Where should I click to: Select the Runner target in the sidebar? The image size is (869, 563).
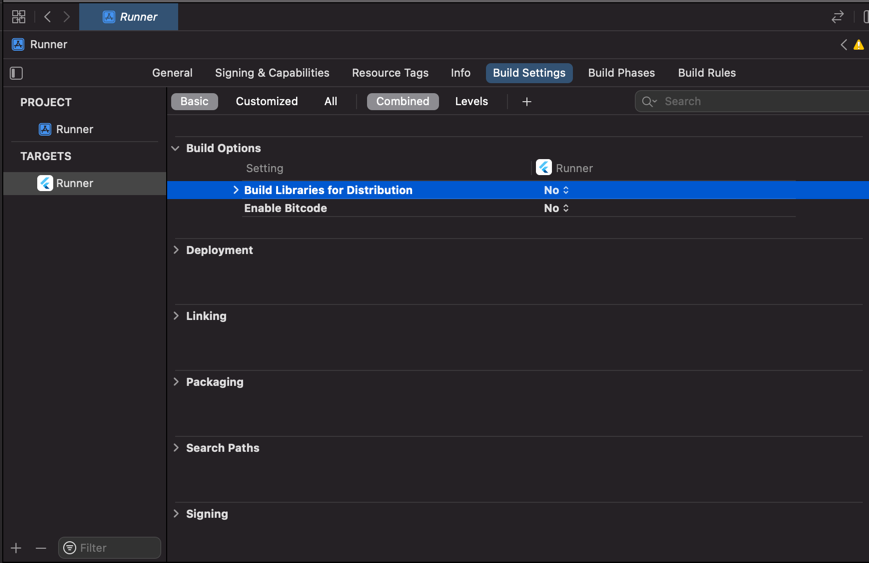pyautogui.click(x=84, y=183)
